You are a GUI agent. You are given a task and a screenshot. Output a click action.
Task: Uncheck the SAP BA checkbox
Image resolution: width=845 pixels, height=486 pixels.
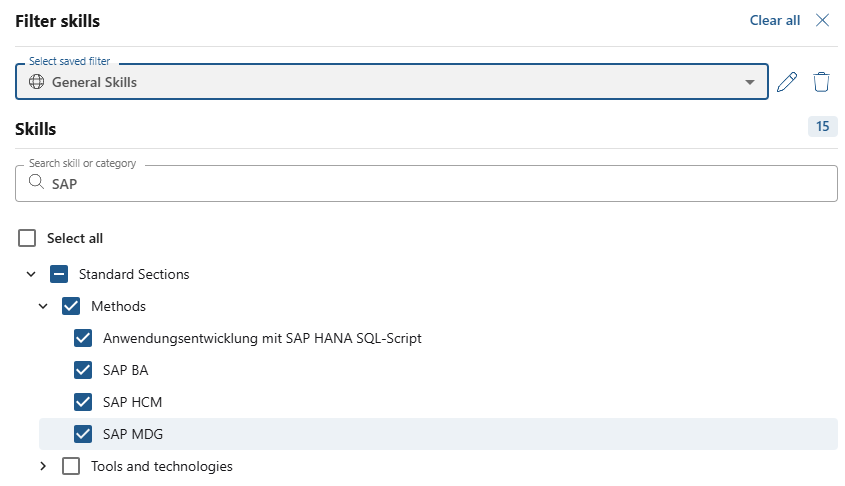[x=83, y=370]
